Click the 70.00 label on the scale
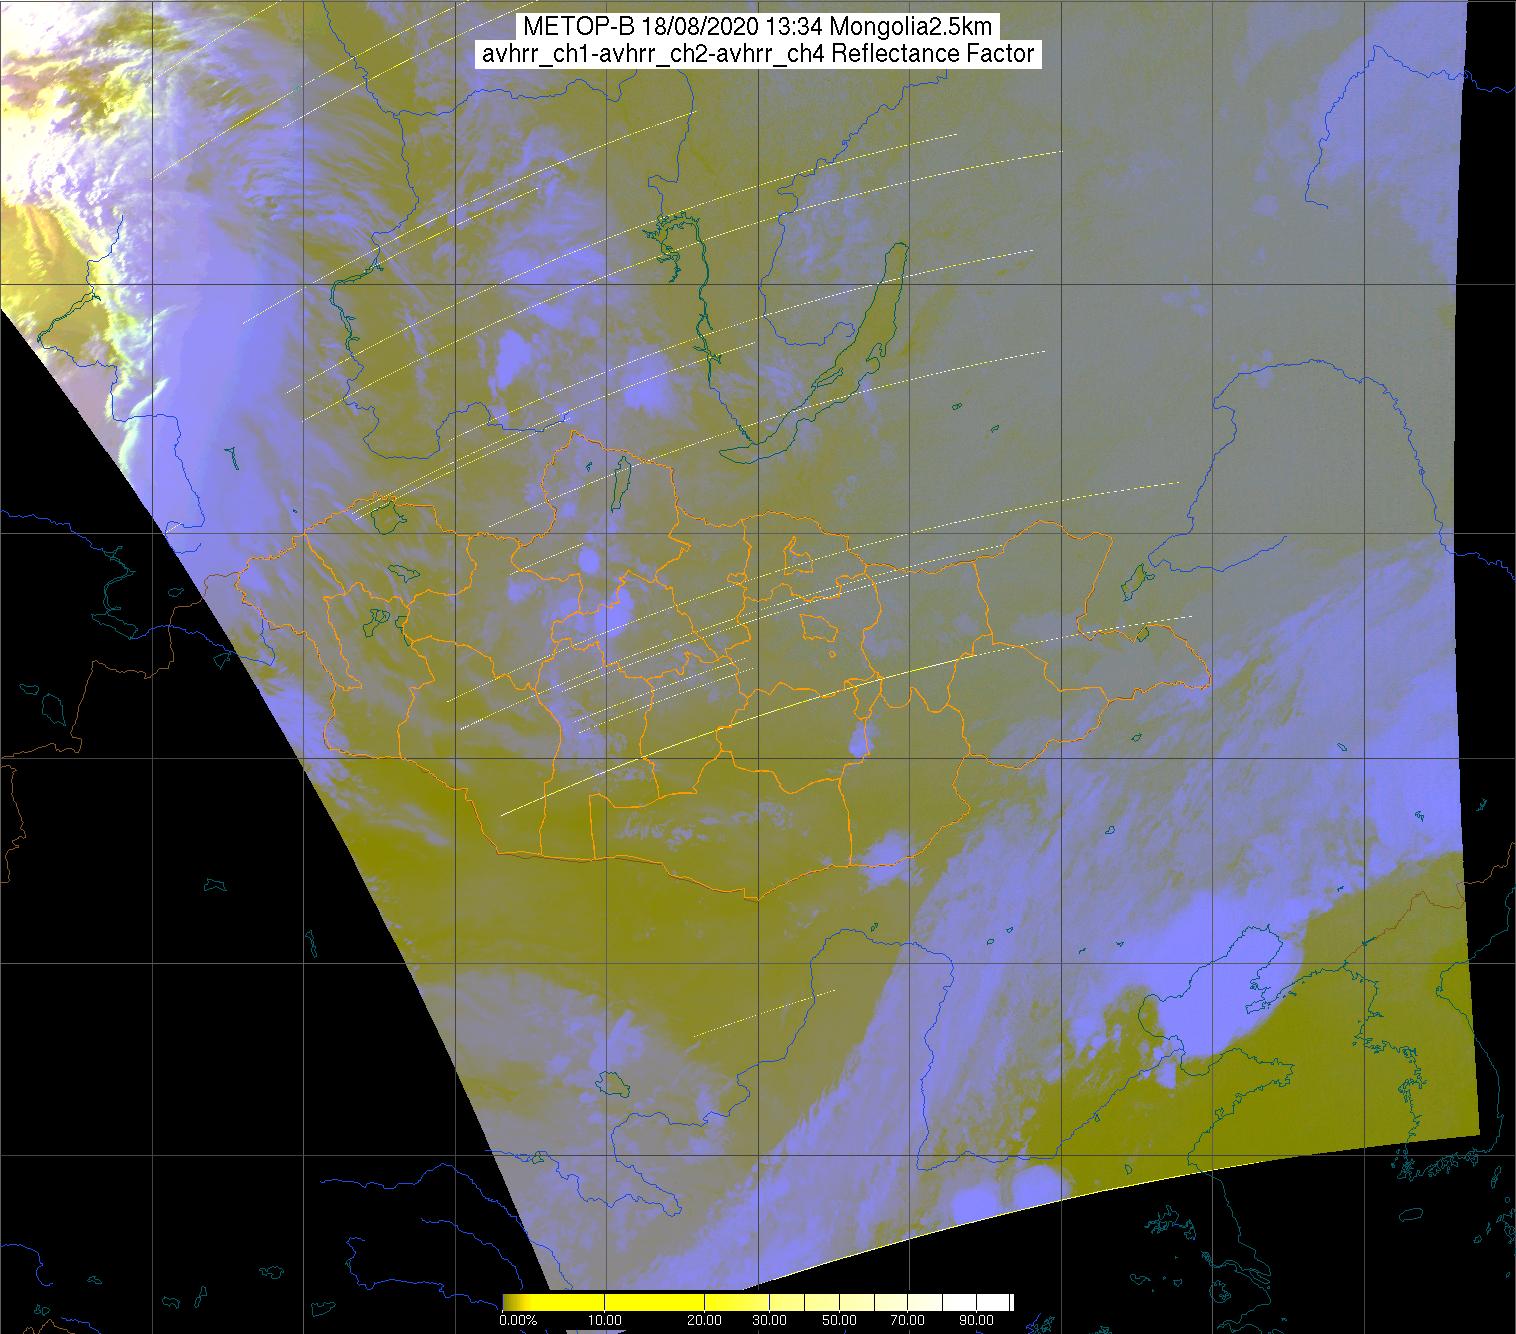 (x=908, y=1321)
